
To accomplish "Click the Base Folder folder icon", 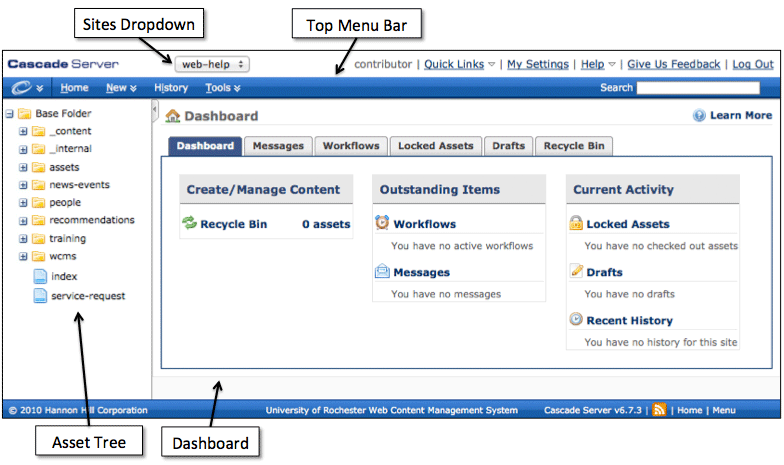I will (x=24, y=114).
